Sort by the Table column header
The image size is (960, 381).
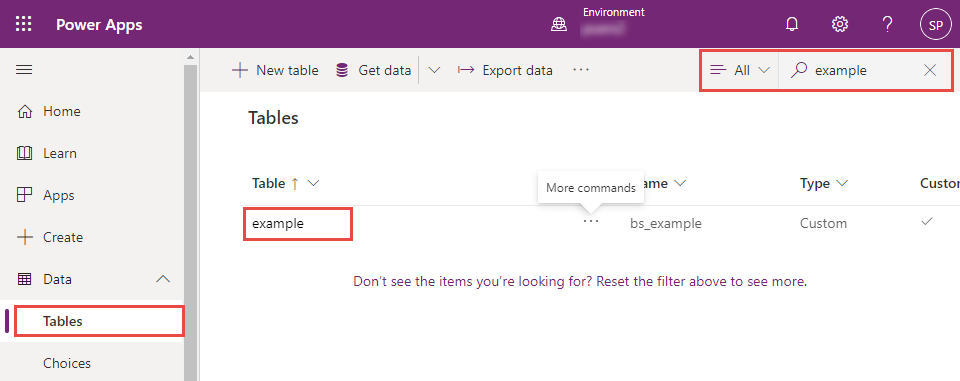268,183
